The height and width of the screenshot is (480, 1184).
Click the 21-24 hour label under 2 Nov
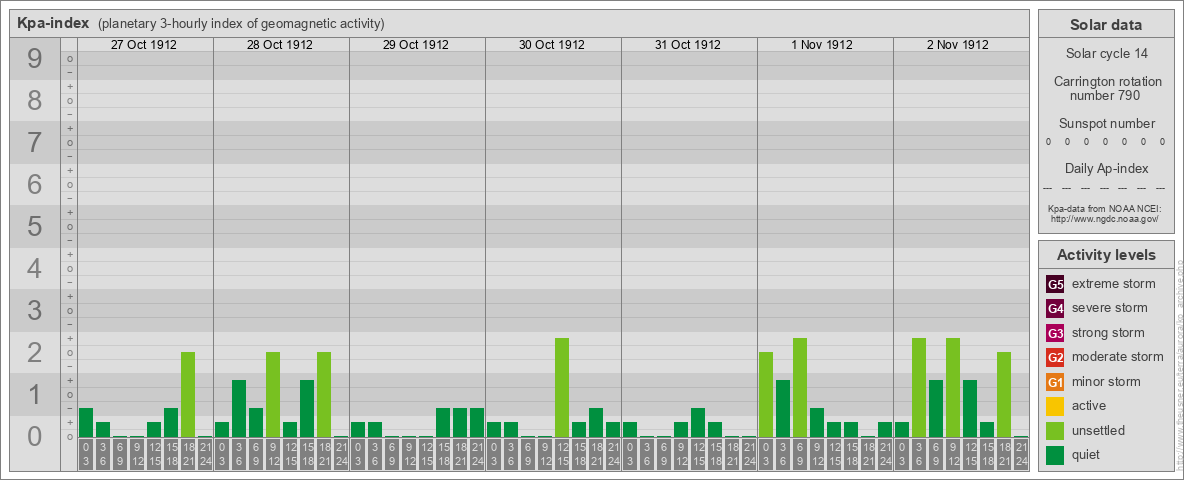(1021, 455)
